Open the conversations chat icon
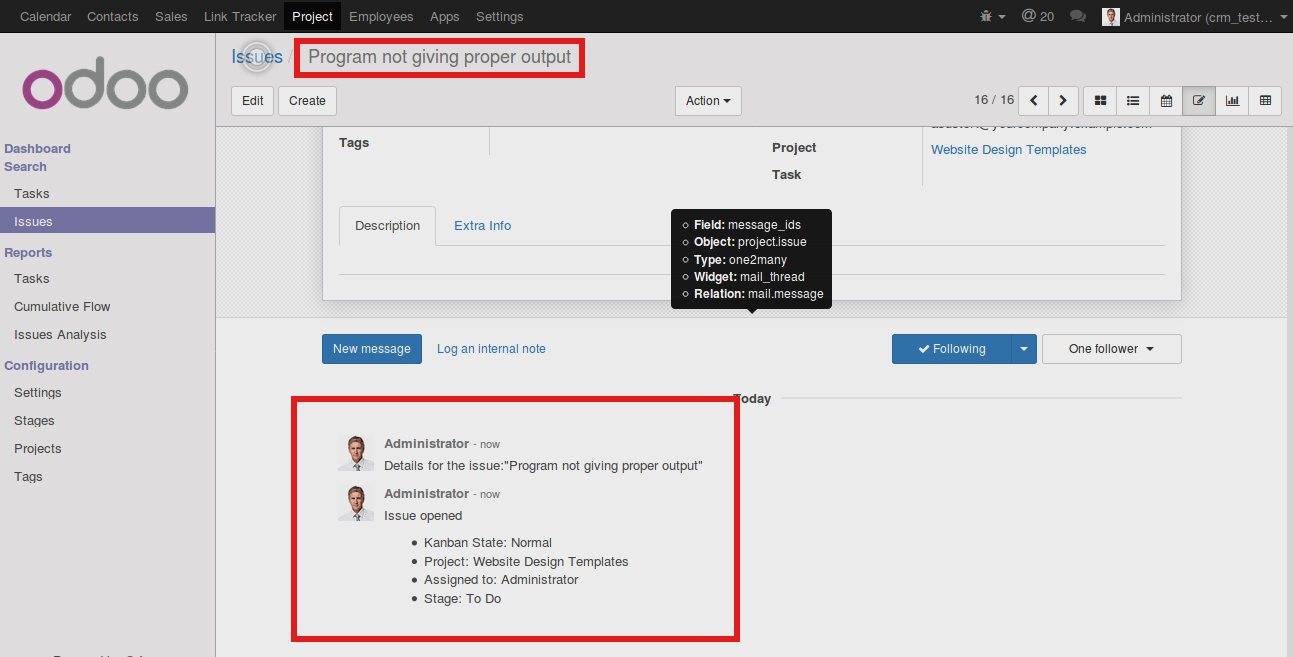 (x=1077, y=16)
